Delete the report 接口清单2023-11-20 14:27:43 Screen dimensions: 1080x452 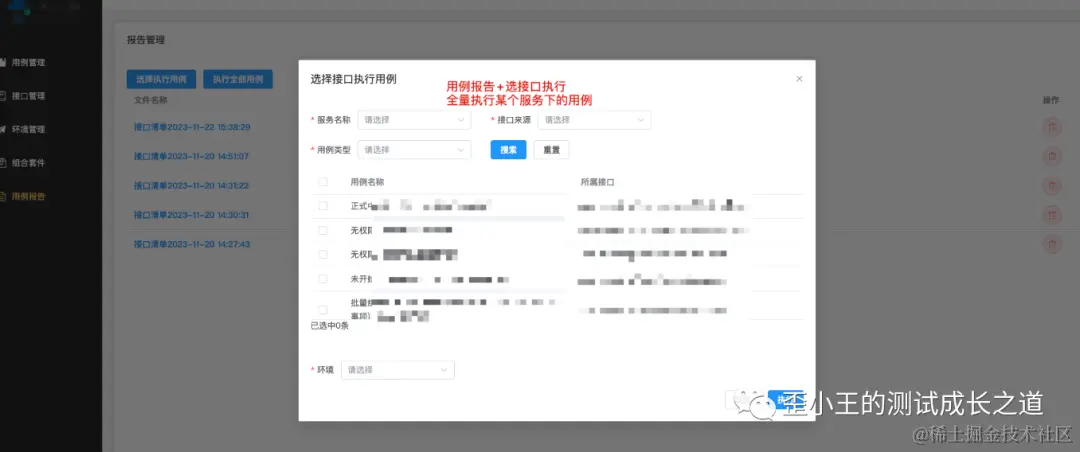click(1051, 244)
